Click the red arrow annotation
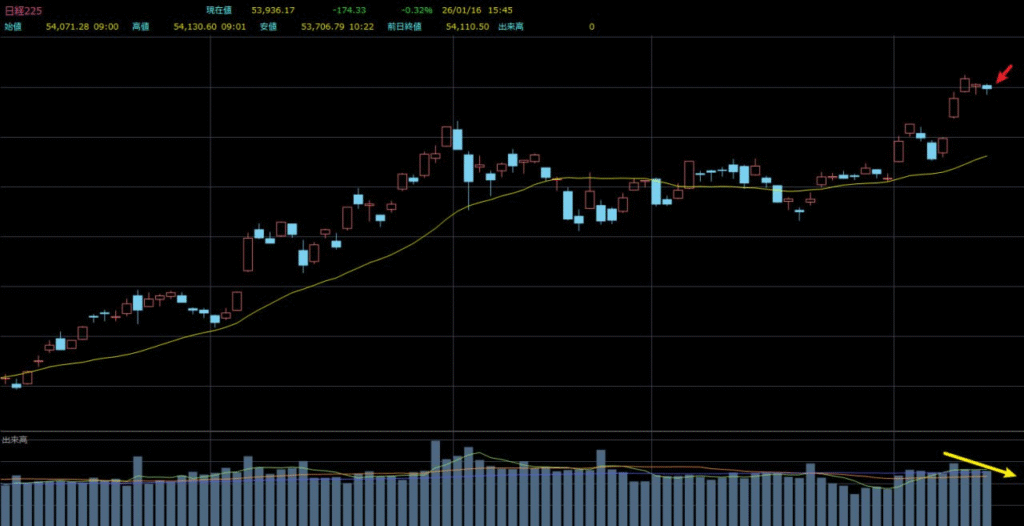 pos(1001,76)
